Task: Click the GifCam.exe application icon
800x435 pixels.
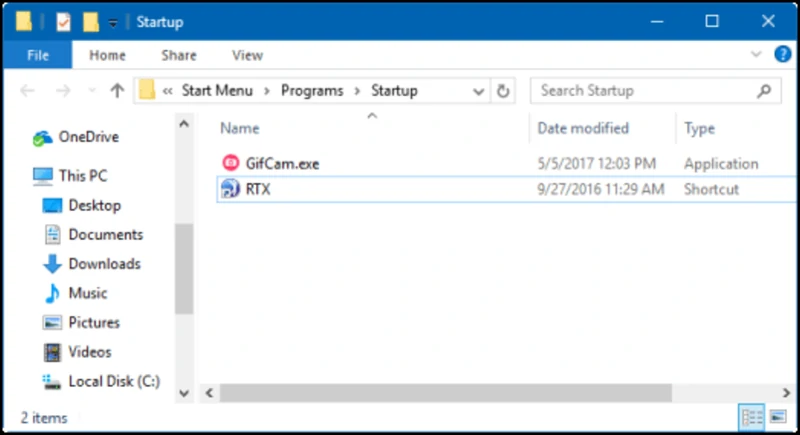Action: 229,163
